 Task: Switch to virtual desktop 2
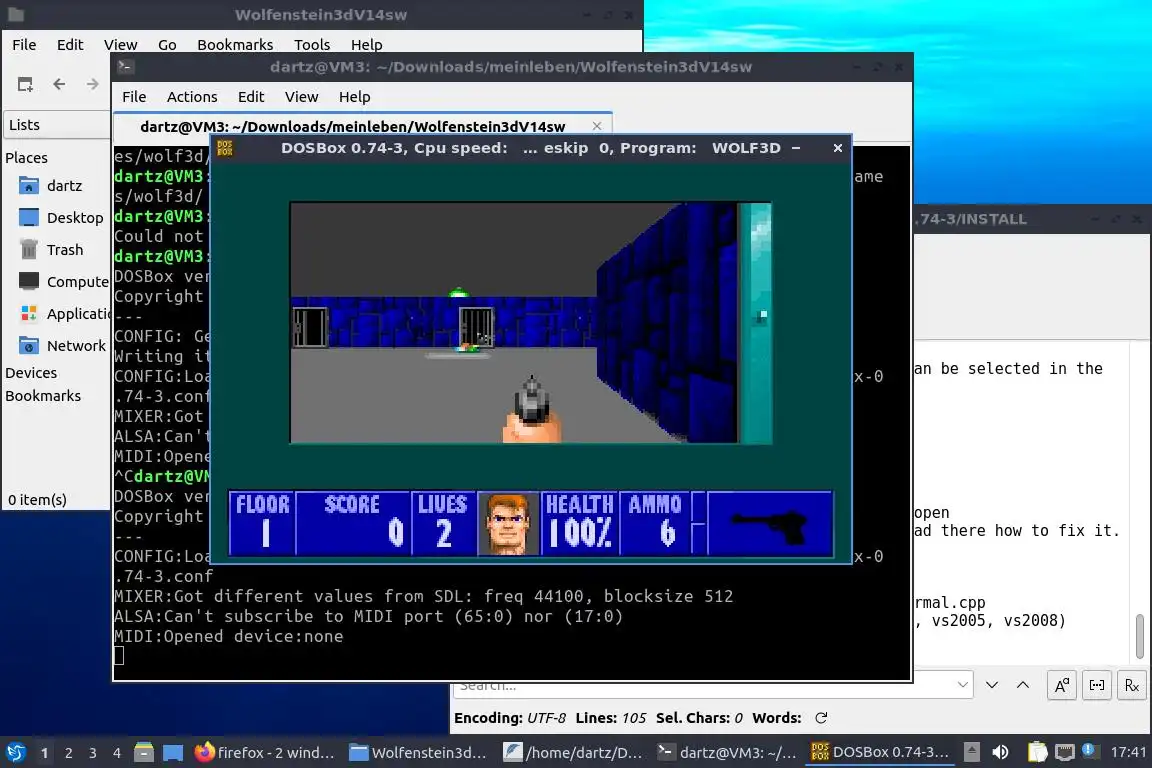pyautogui.click(x=68, y=753)
